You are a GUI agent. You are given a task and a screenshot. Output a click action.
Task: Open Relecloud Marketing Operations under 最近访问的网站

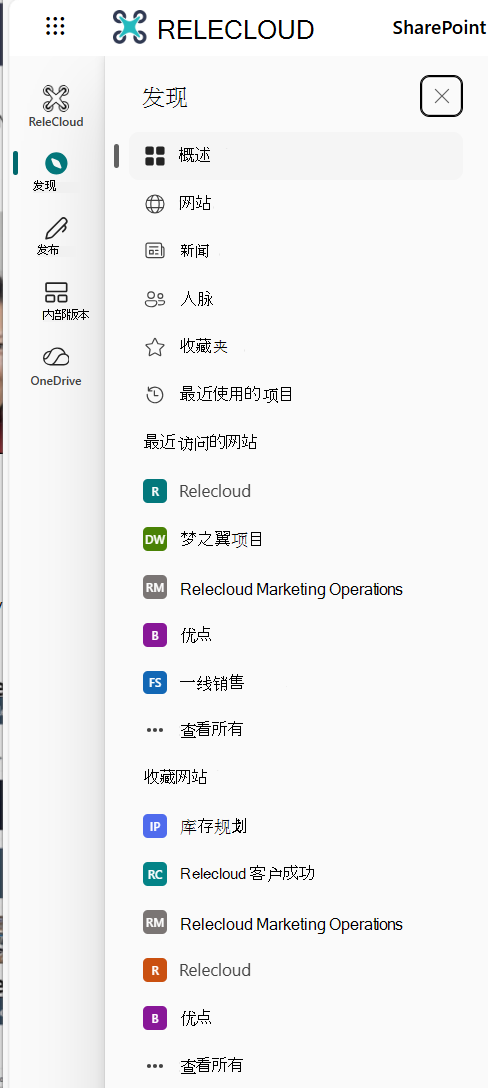pos(292,589)
